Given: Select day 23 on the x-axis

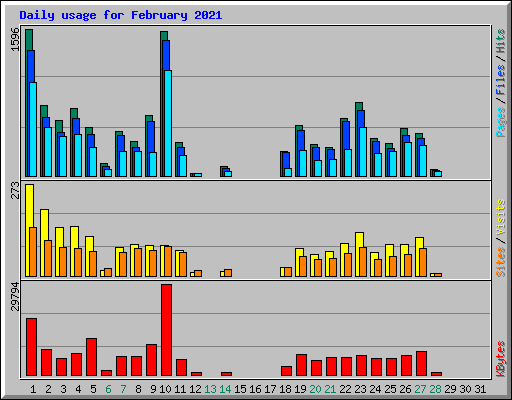Looking at the screenshot, I should coord(360,389).
